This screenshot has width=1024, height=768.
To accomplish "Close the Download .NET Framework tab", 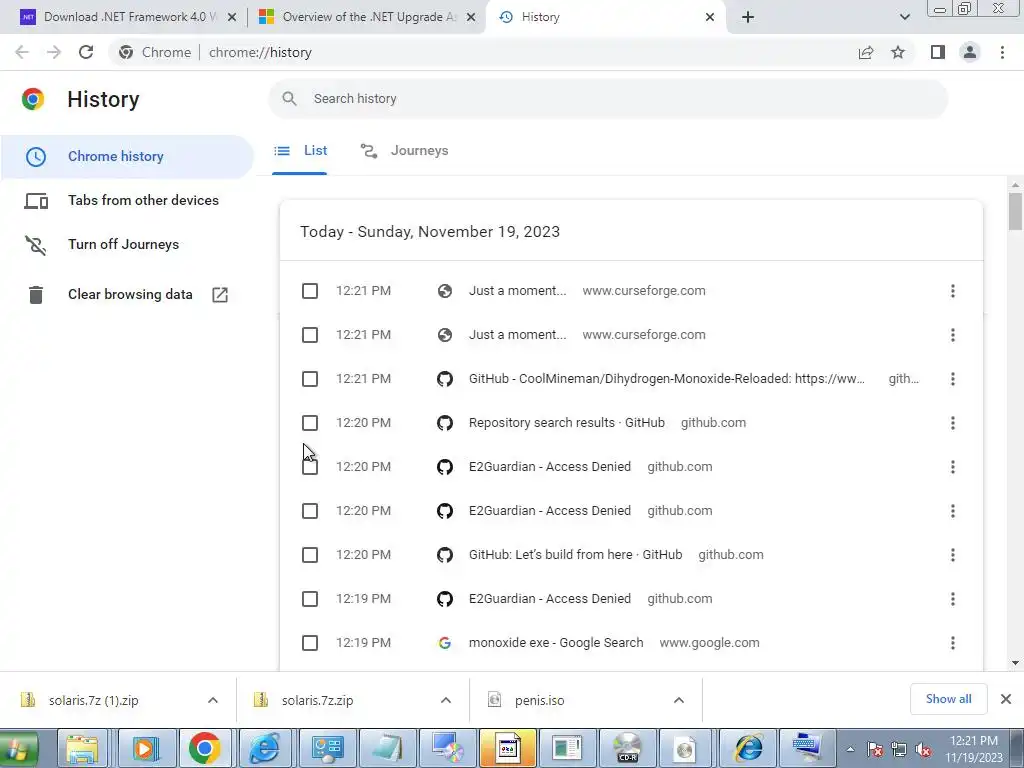I will (231, 17).
